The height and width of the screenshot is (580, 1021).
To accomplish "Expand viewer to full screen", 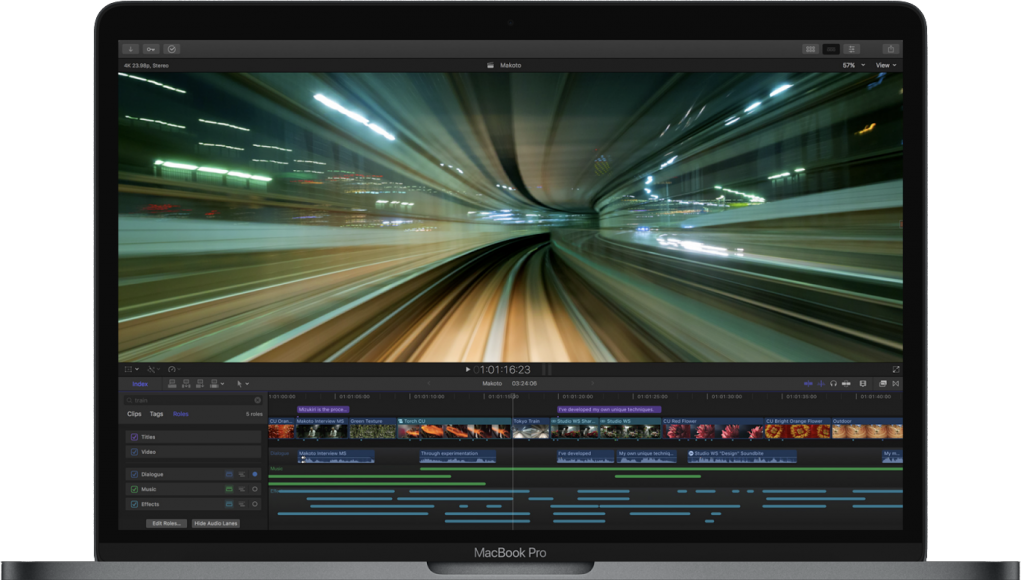I will point(896,370).
